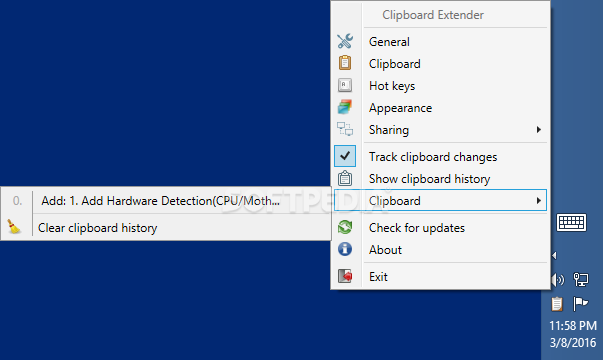Click the Clipboard settings label under General
Screen dimensions: 603x360
[x=395, y=64]
